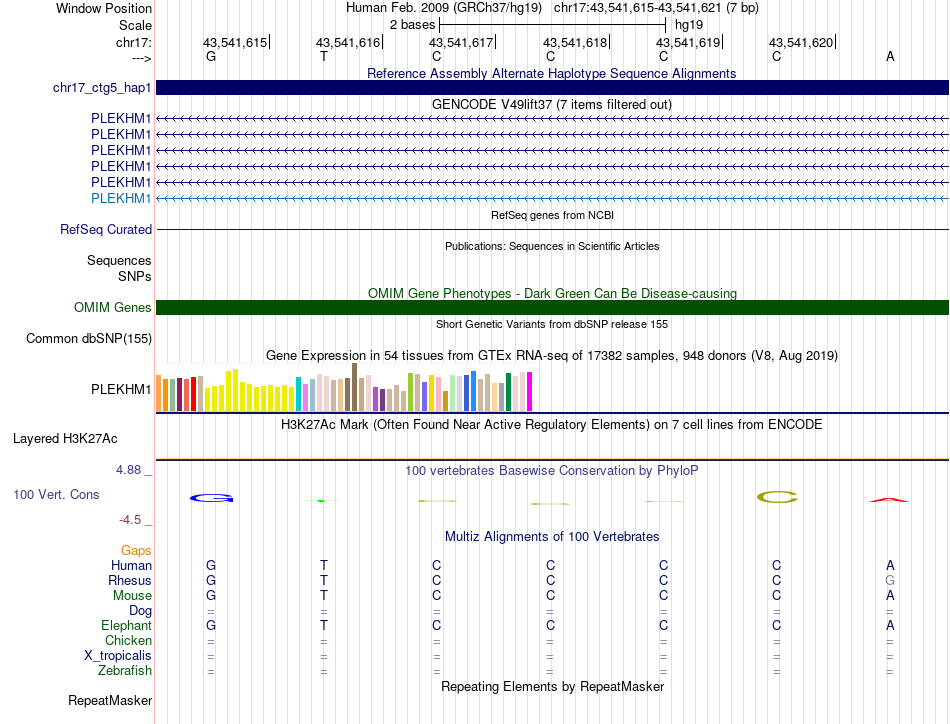Click the Rhesus alignment row label
The height and width of the screenshot is (724, 950).
point(130,580)
